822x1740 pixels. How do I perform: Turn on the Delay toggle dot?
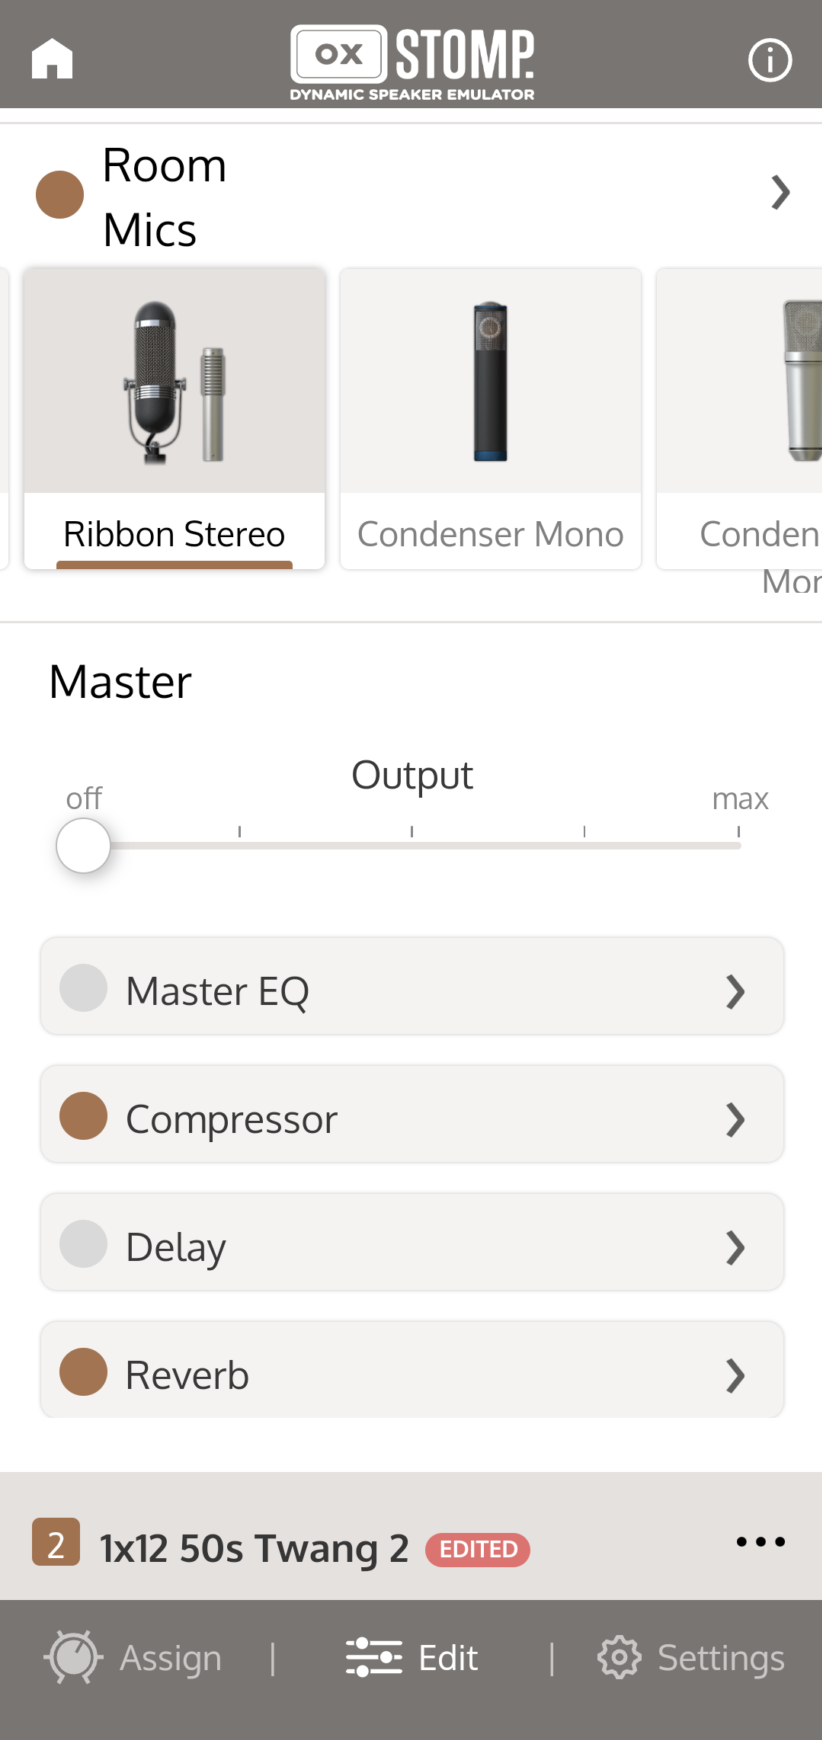pos(84,1244)
